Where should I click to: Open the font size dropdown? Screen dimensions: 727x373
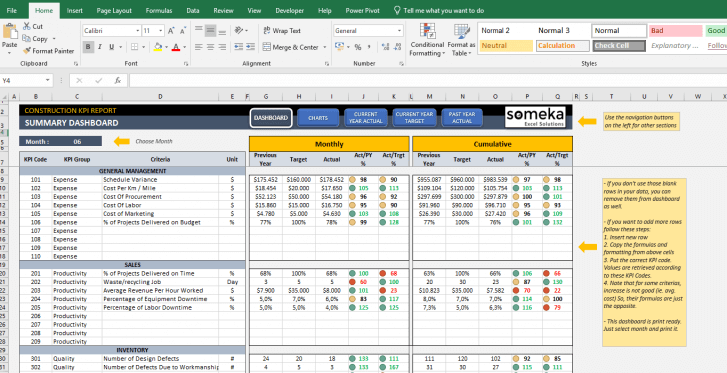(x=161, y=31)
